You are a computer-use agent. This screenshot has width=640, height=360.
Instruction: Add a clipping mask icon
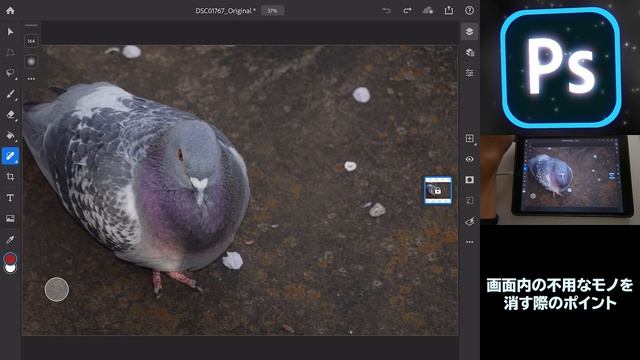(x=469, y=200)
